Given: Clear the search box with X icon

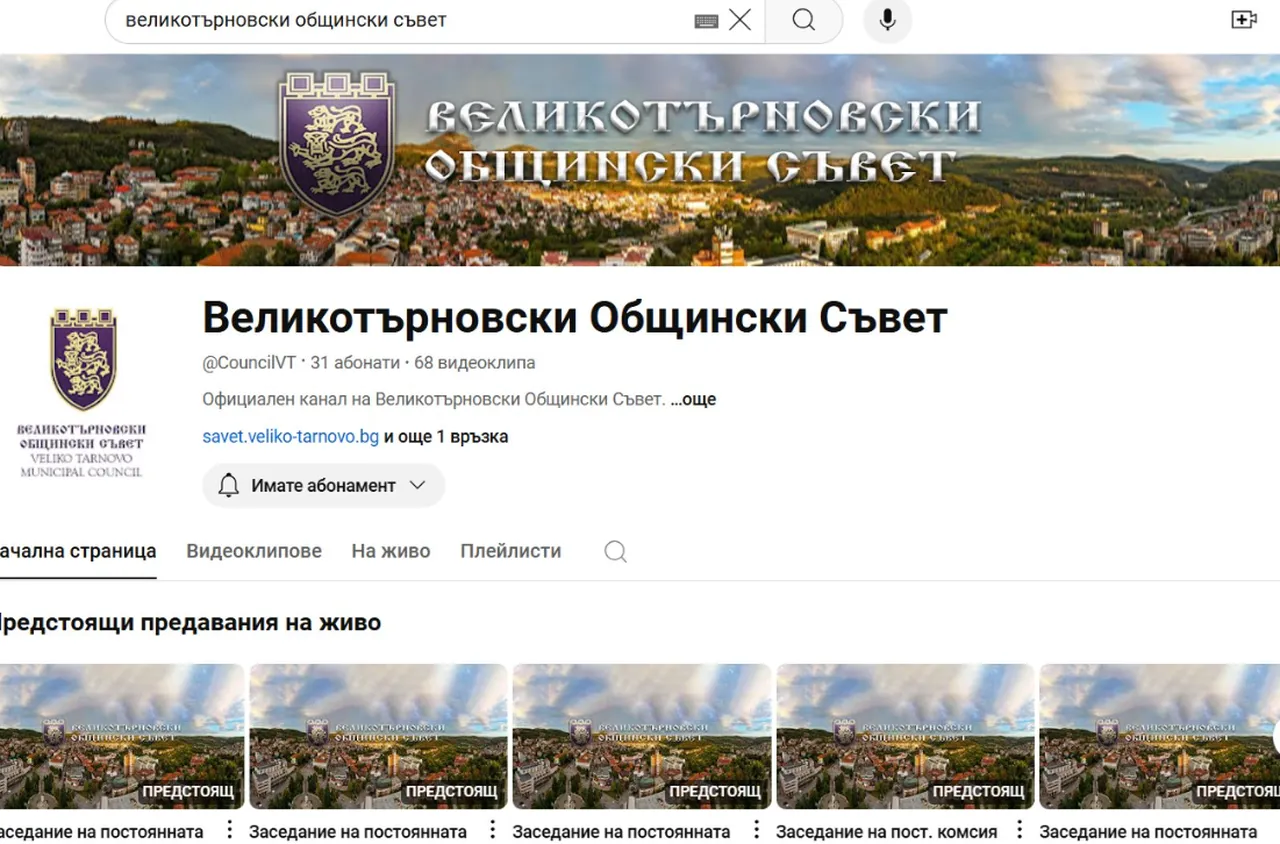Looking at the screenshot, I should point(740,20).
